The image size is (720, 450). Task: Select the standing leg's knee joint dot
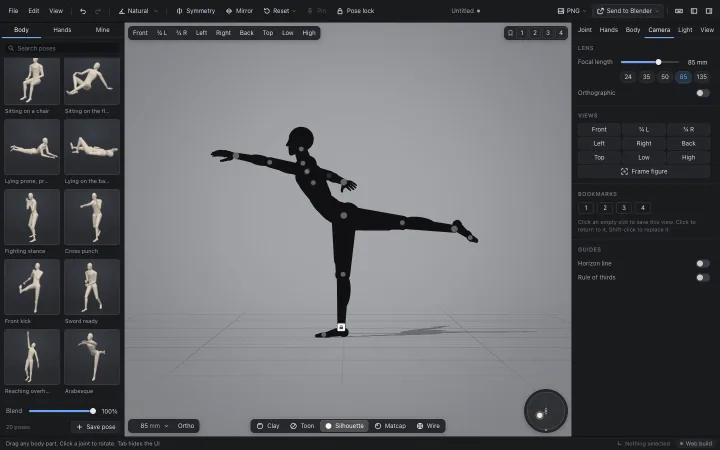pos(343,275)
